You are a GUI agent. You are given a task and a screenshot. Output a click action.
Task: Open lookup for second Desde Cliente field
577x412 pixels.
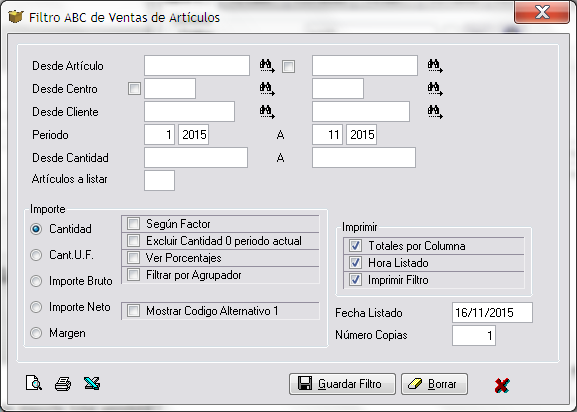click(435, 111)
